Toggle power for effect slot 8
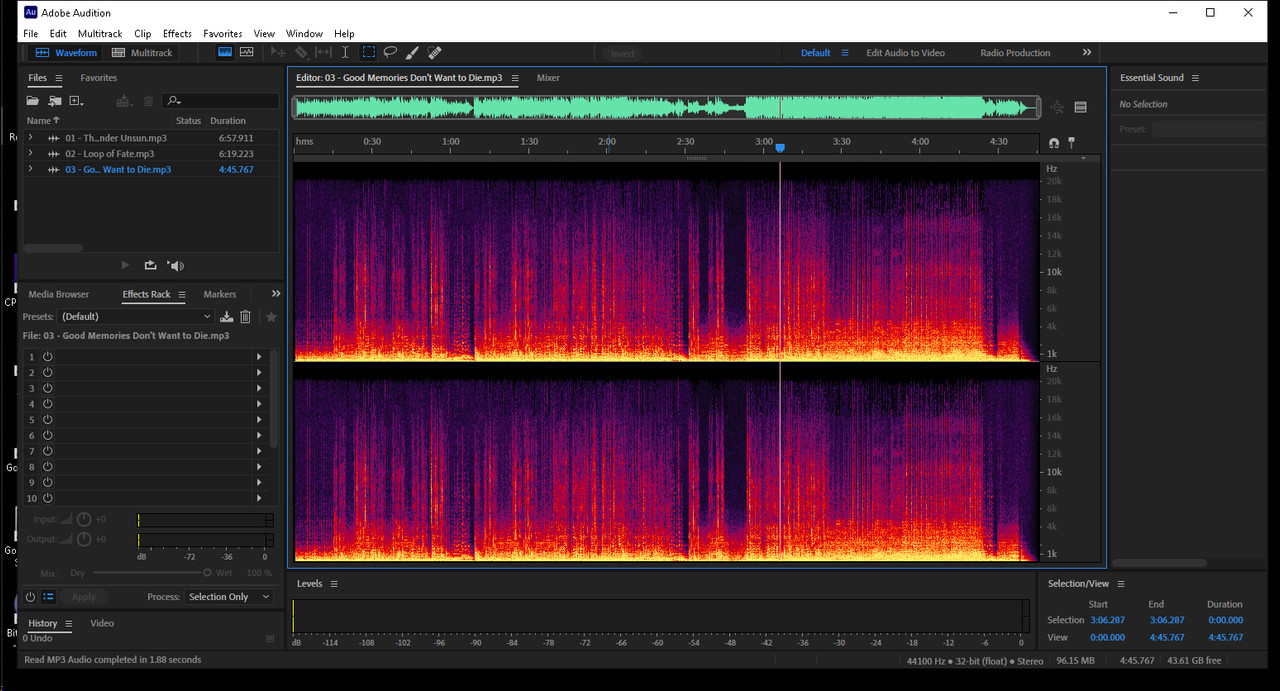This screenshot has height=691, width=1280. (x=47, y=467)
